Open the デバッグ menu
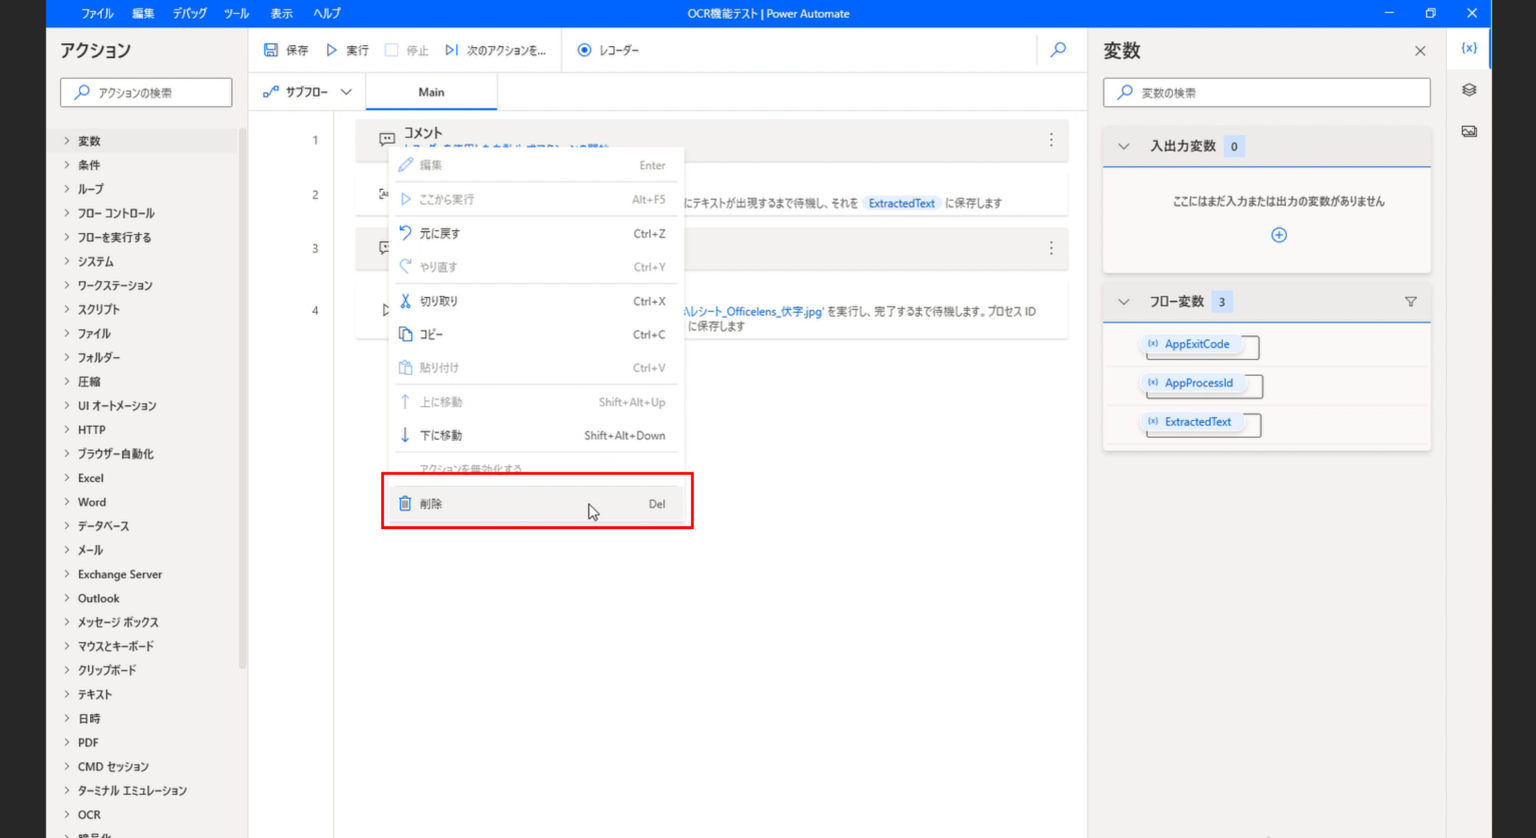1536x838 pixels. pos(189,13)
